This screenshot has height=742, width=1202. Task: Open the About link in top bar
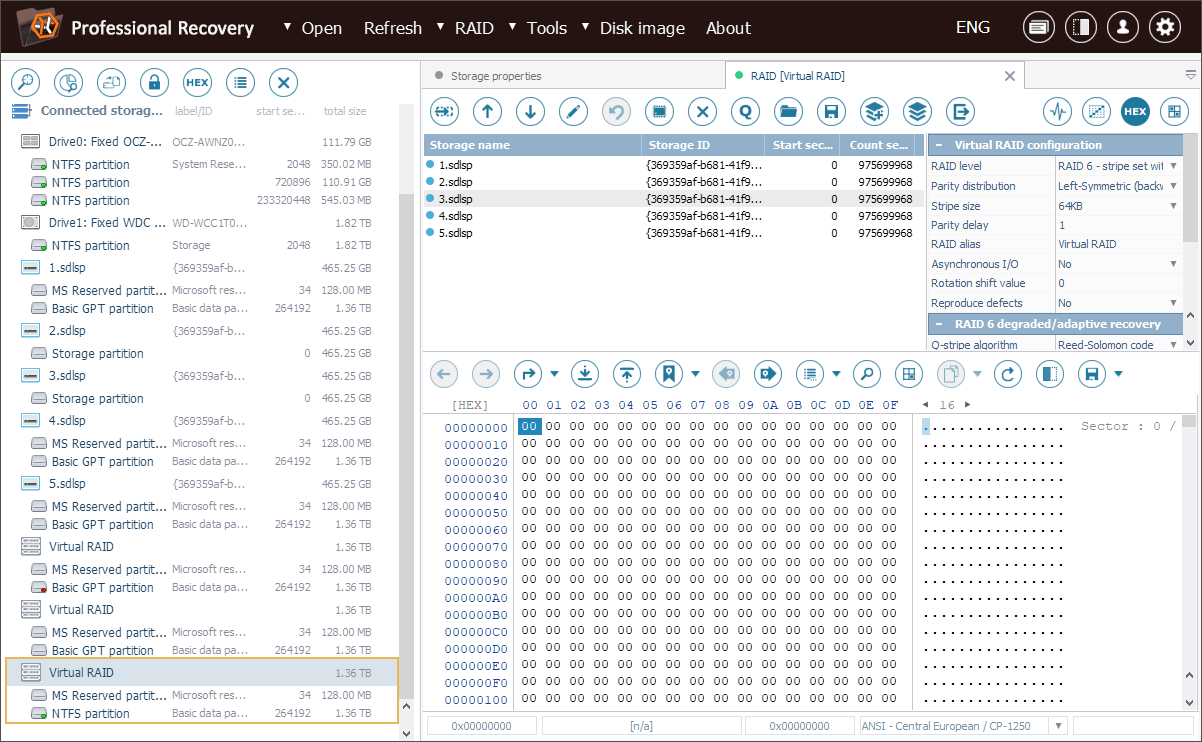pos(728,28)
